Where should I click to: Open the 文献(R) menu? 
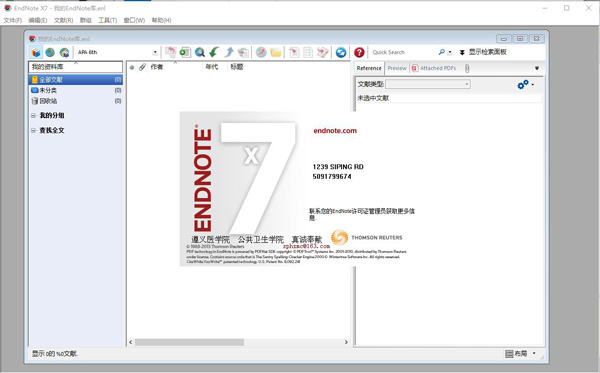pyautogui.click(x=64, y=20)
